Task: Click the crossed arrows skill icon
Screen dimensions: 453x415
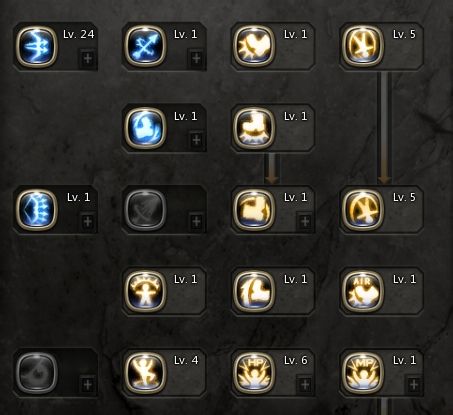Action: [x=145, y=47]
